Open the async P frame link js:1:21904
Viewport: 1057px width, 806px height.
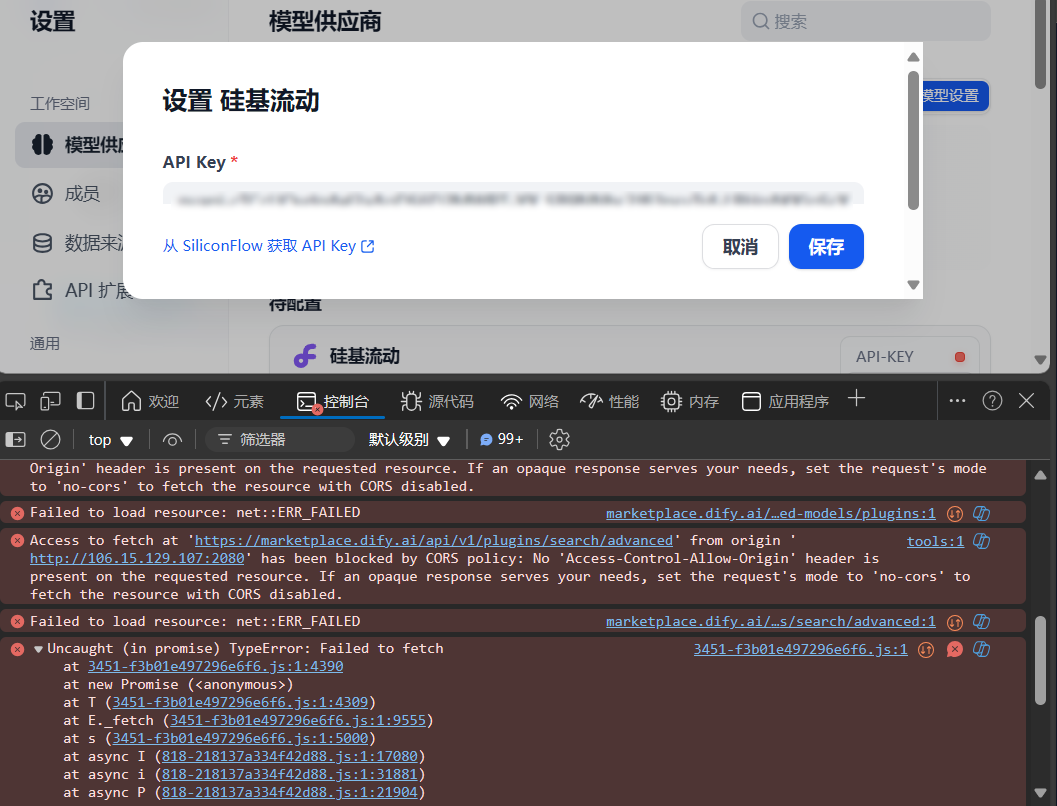coord(290,793)
